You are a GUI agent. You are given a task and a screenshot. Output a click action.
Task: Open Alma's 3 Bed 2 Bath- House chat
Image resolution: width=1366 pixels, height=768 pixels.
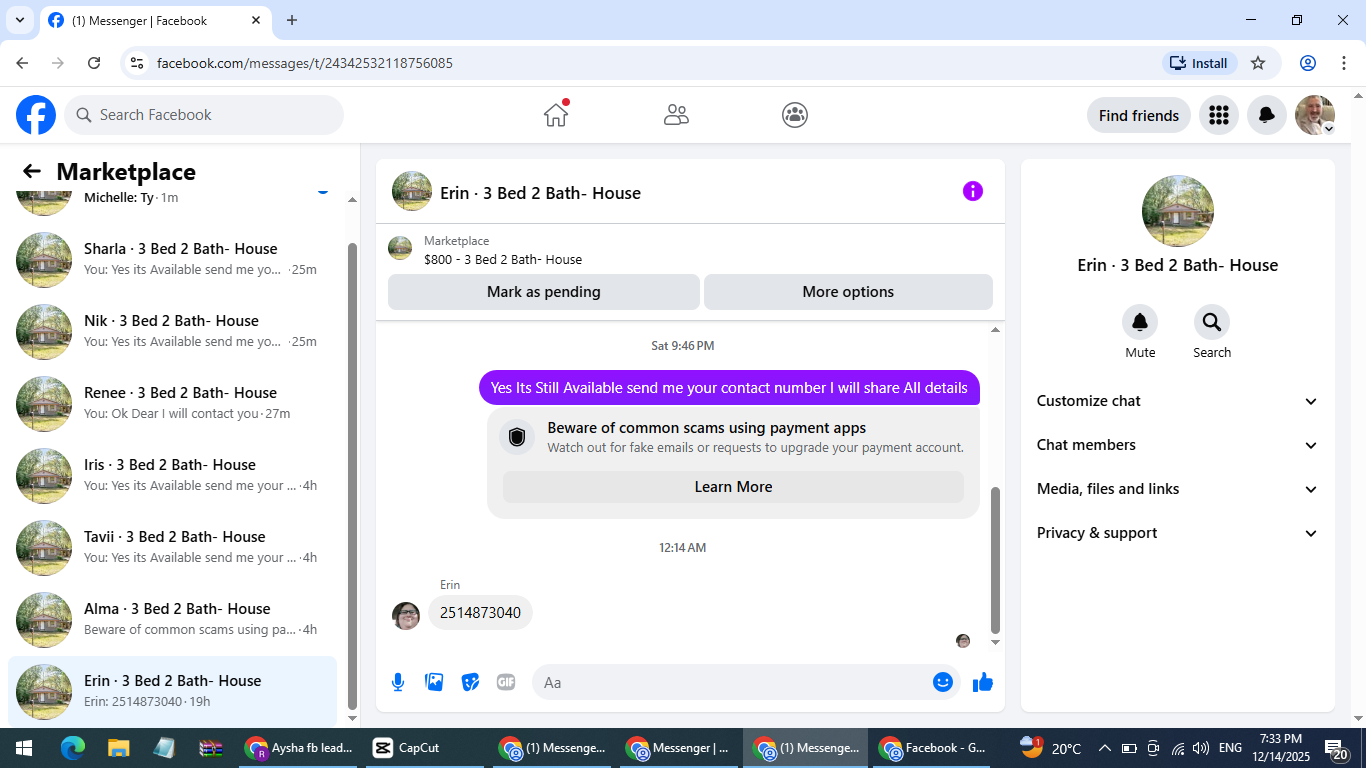(x=172, y=620)
